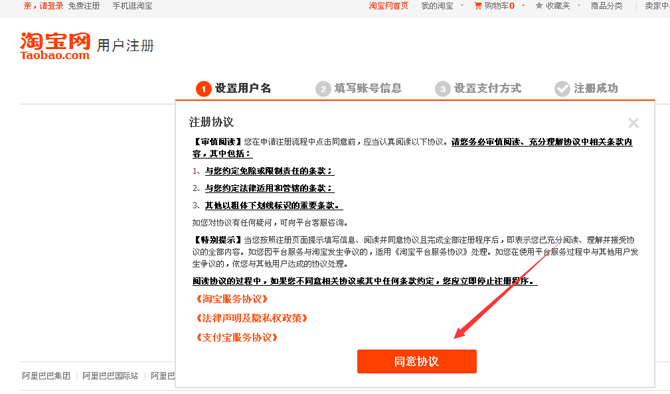The height and width of the screenshot is (394, 670).
Task: Open the 收藏夹 favorites menu
Action: point(558,6)
